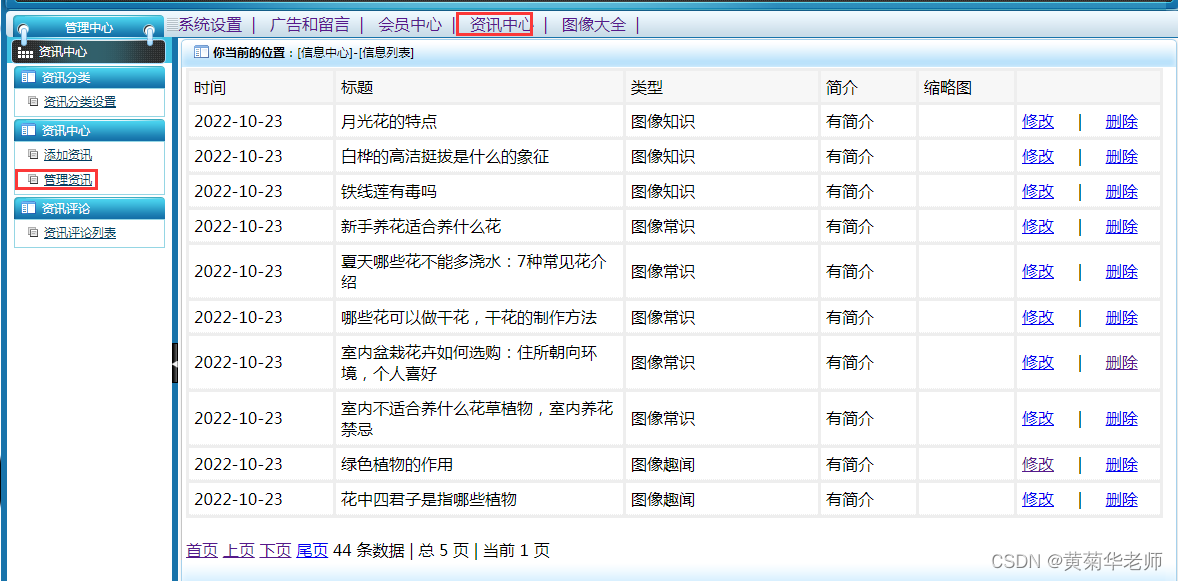1178x581 pixels.
Task: Collapse the 资讯评论 sidebar section
Action: pos(89,208)
